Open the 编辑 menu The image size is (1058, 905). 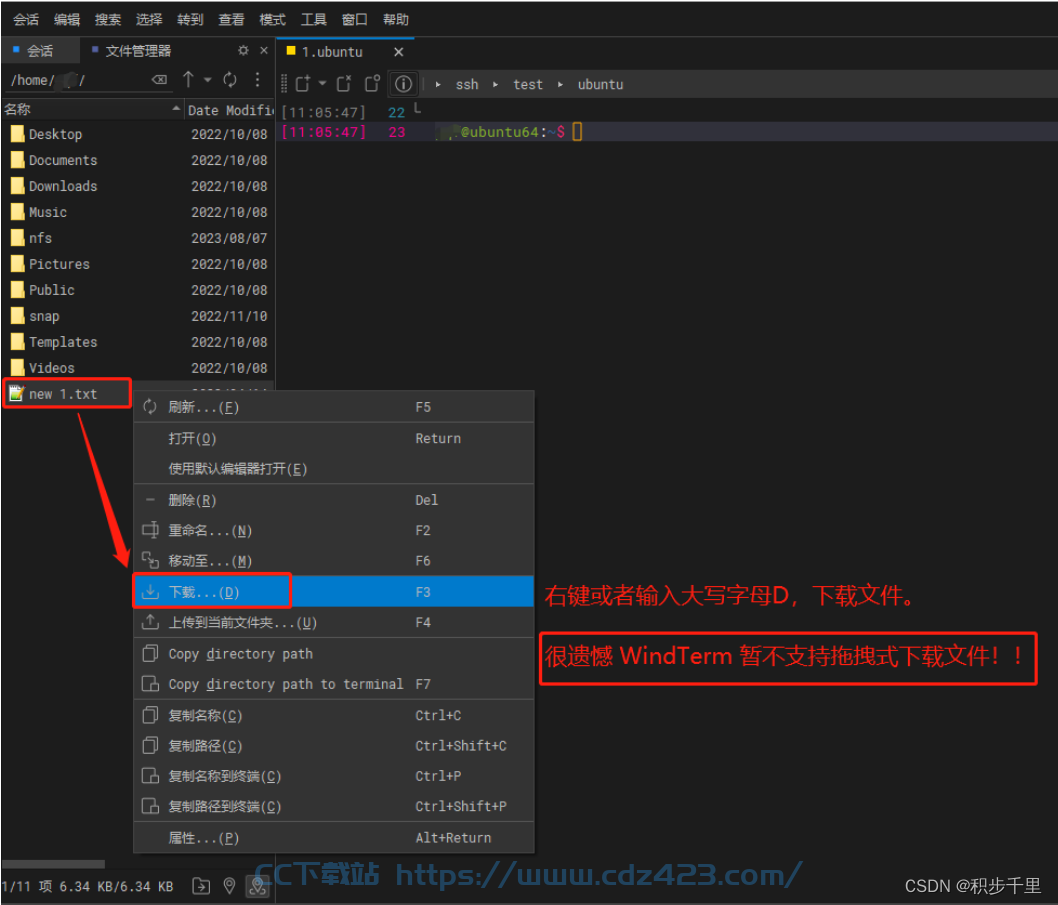click(67, 20)
